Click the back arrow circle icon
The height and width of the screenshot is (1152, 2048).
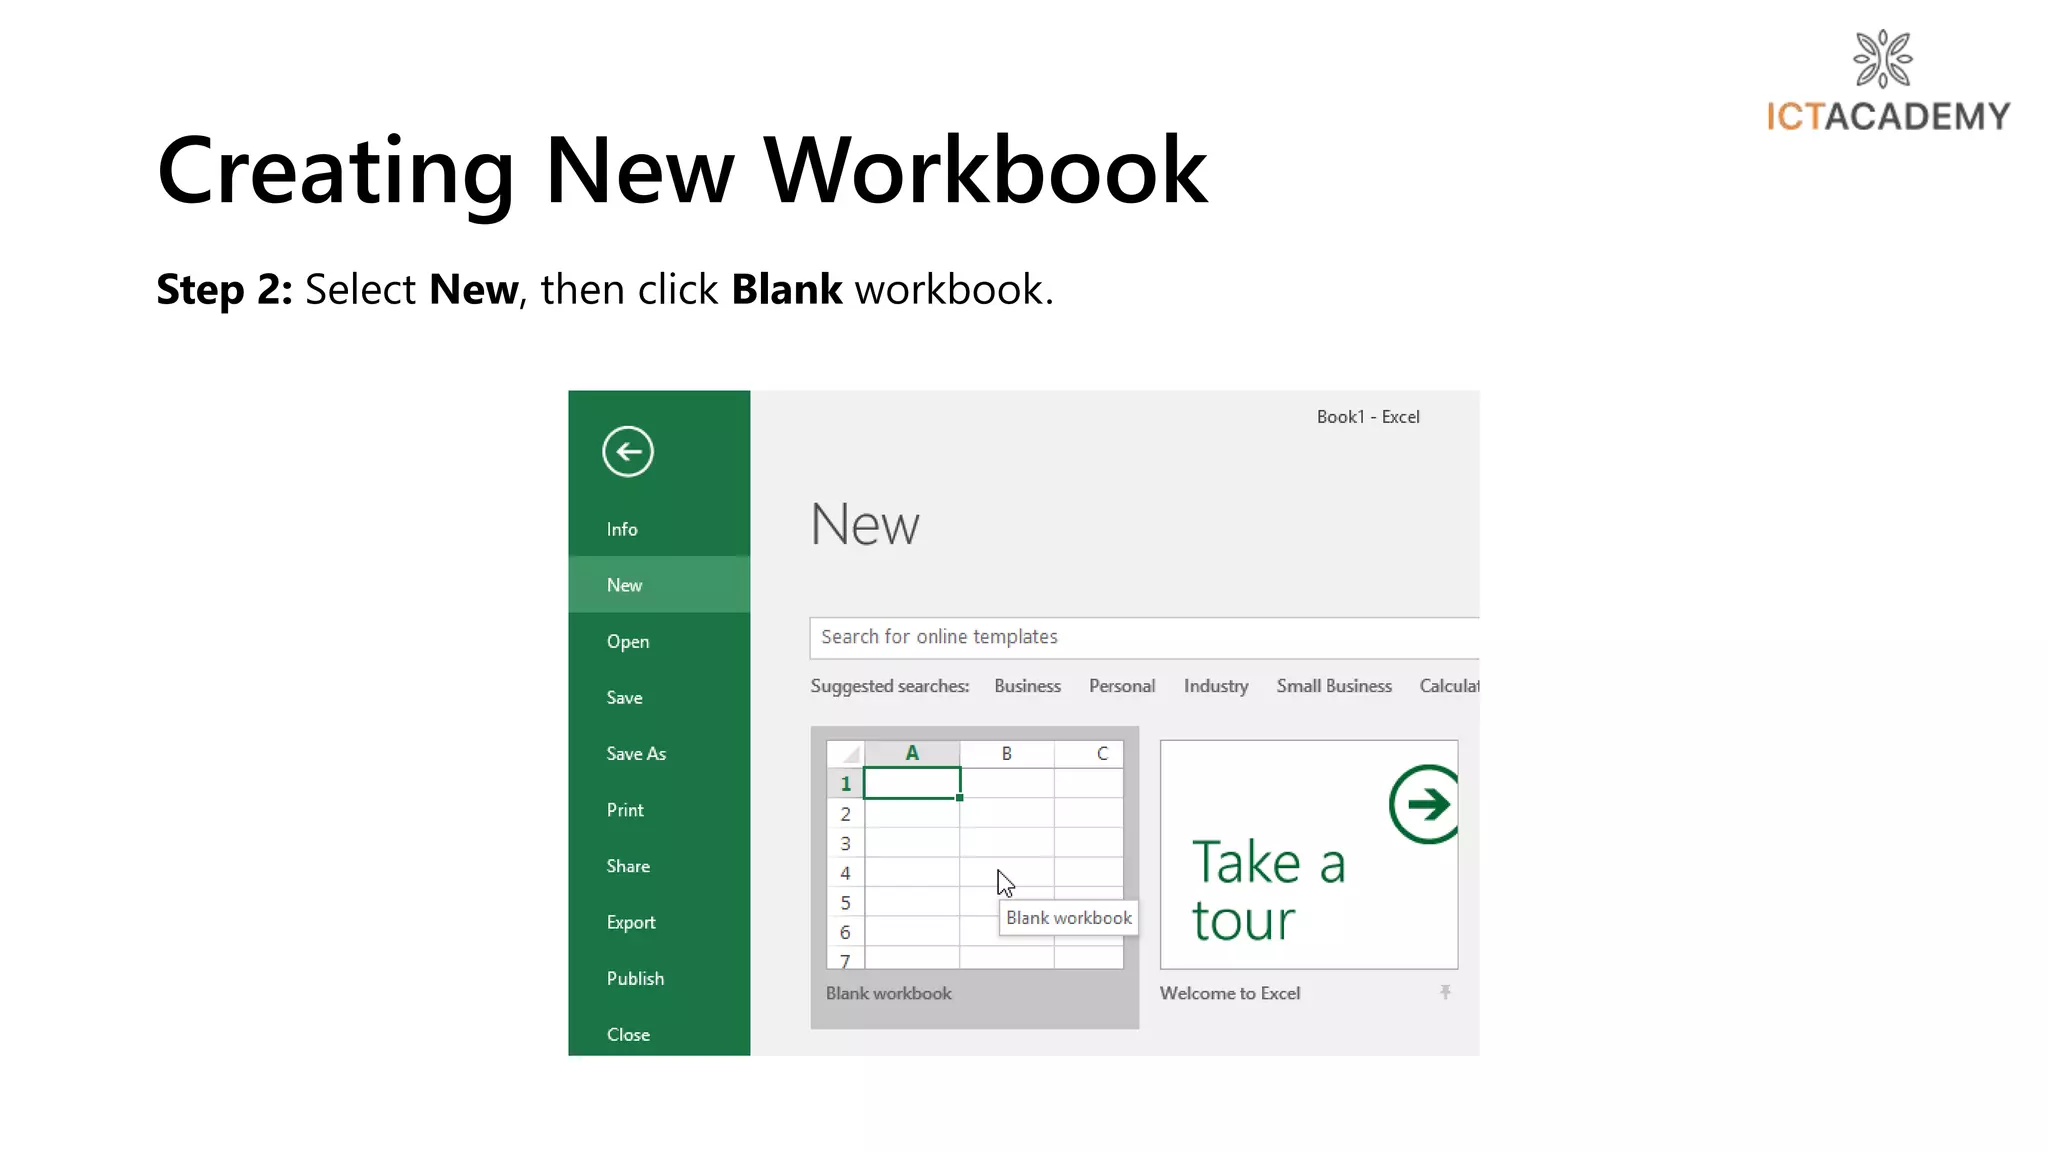pyautogui.click(x=628, y=452)
